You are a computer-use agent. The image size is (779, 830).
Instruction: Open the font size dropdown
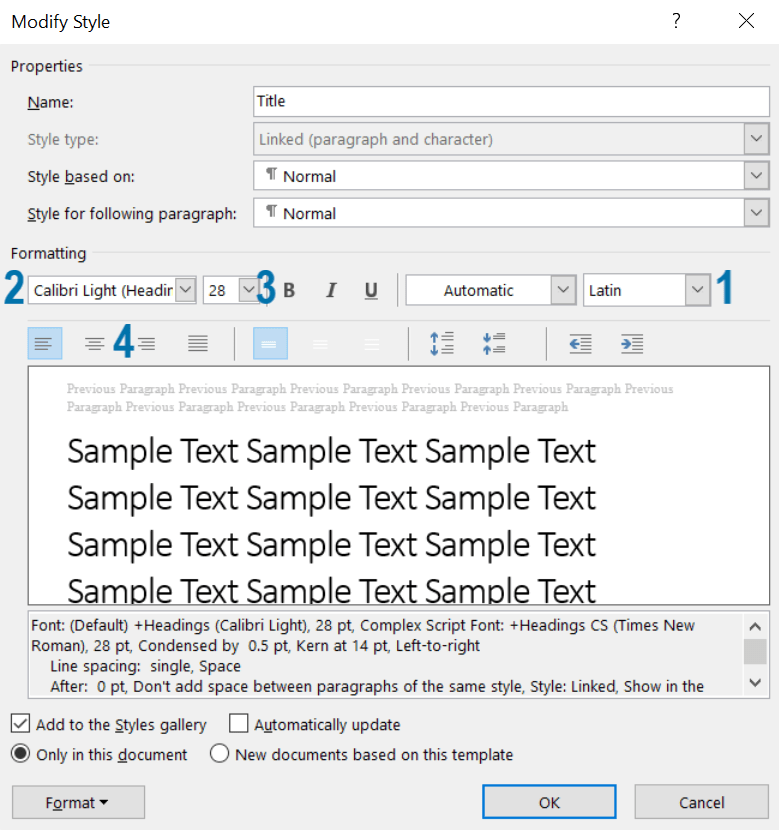(x=248, y=291)
